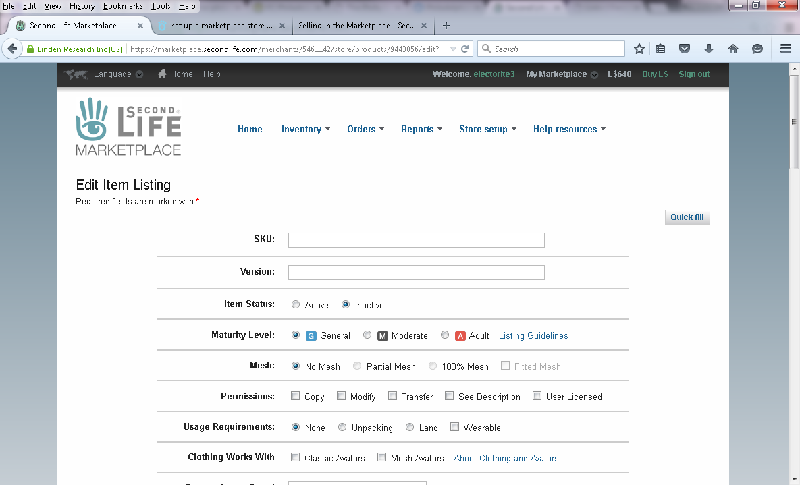
Task: Tick the See Description checkbox
Action: pos(449,396)
